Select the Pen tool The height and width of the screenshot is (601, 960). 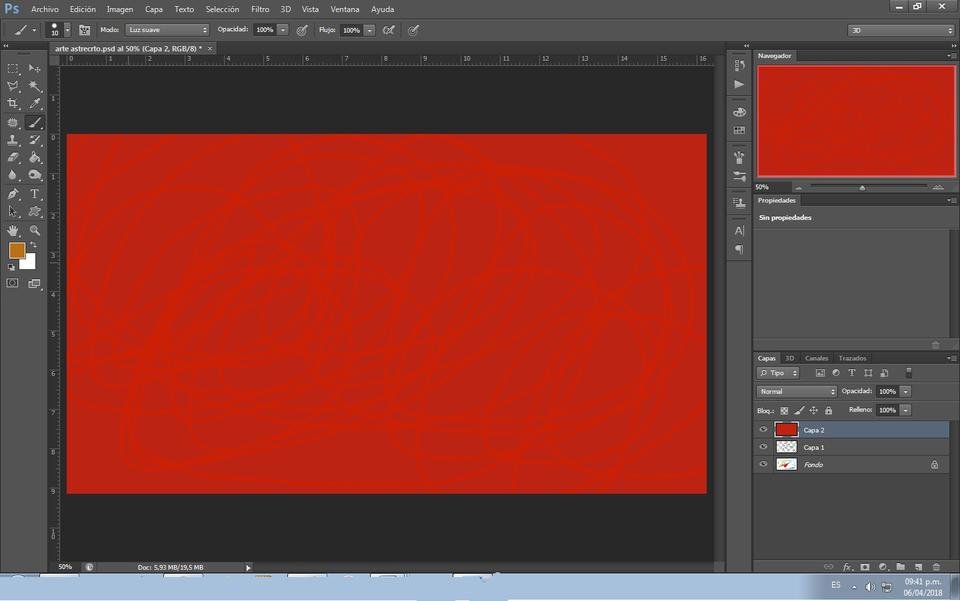coord(12,194)
